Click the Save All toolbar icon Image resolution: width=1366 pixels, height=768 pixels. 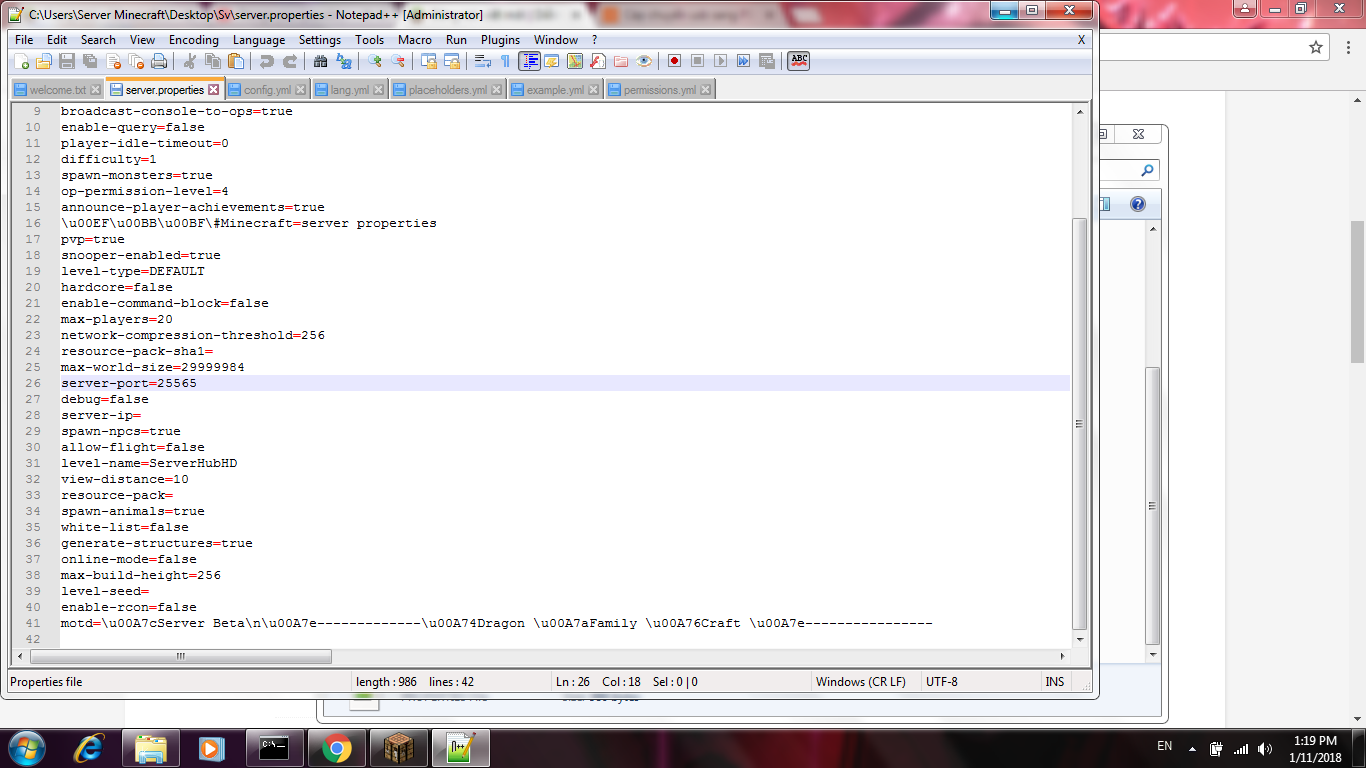[90, 61]
